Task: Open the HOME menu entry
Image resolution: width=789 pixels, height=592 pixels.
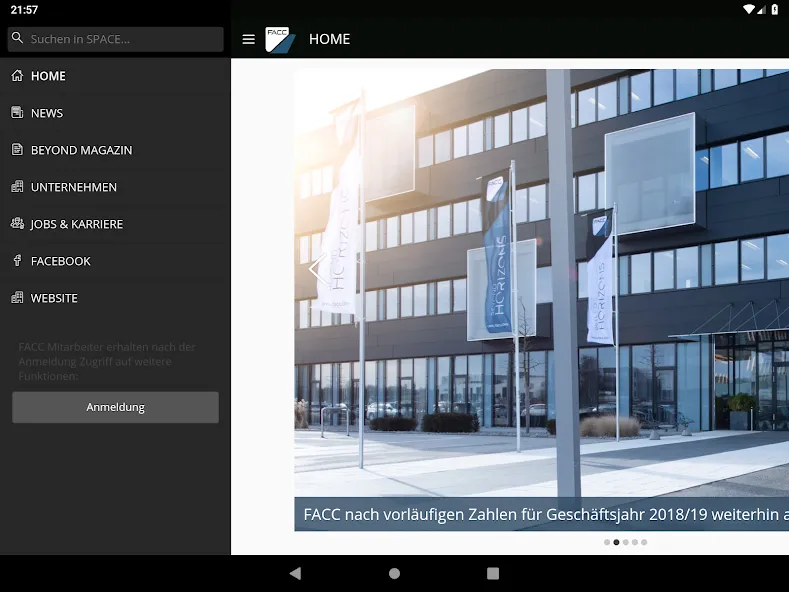Action: tap(115, 76)
